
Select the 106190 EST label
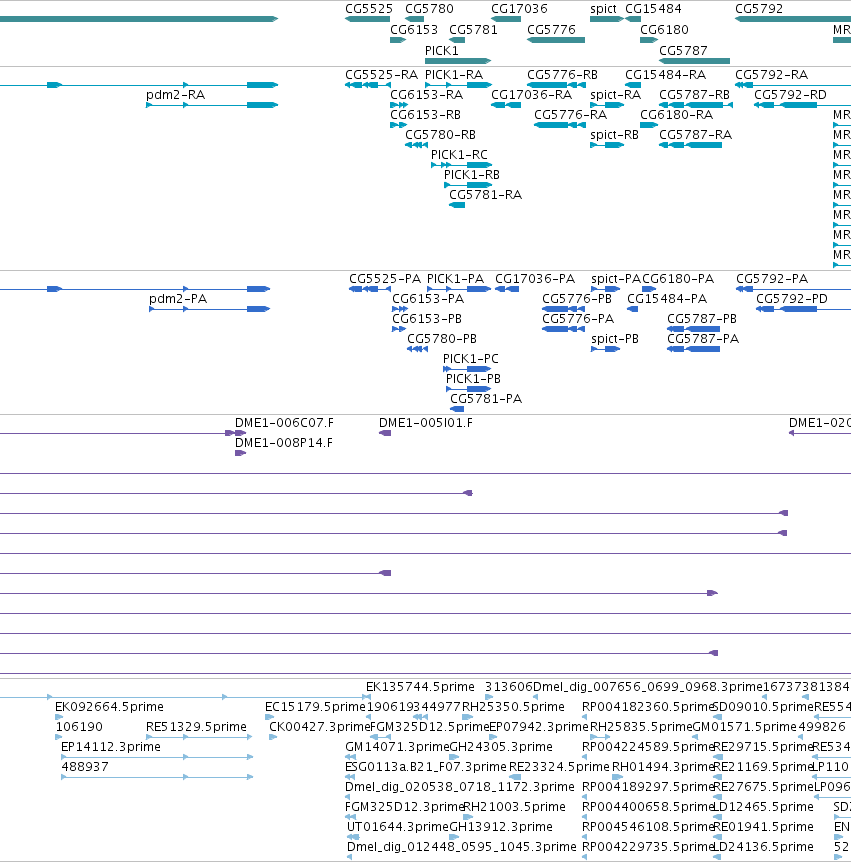pyautogui.click(x=79, y=727)
